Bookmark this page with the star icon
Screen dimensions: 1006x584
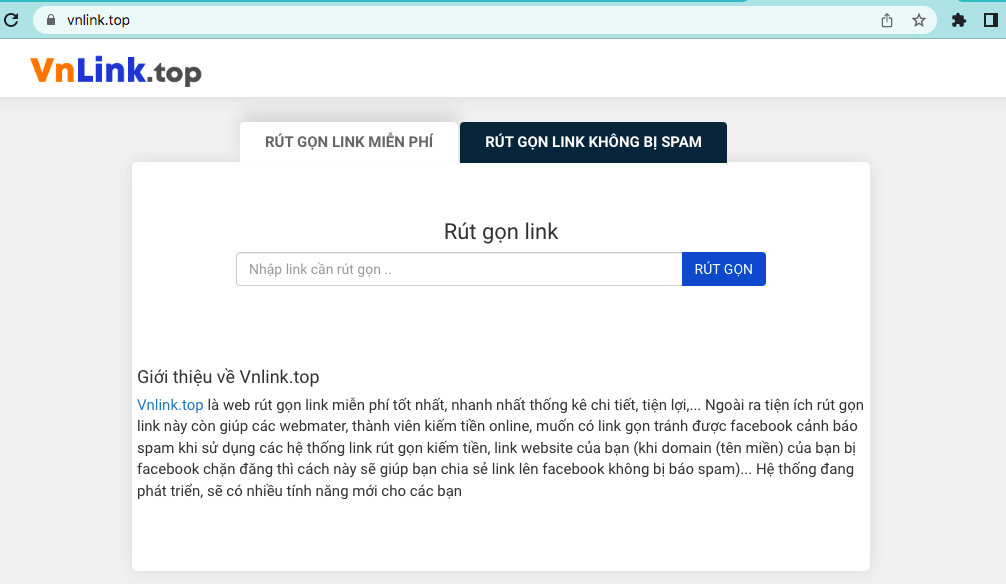(918, 20)
